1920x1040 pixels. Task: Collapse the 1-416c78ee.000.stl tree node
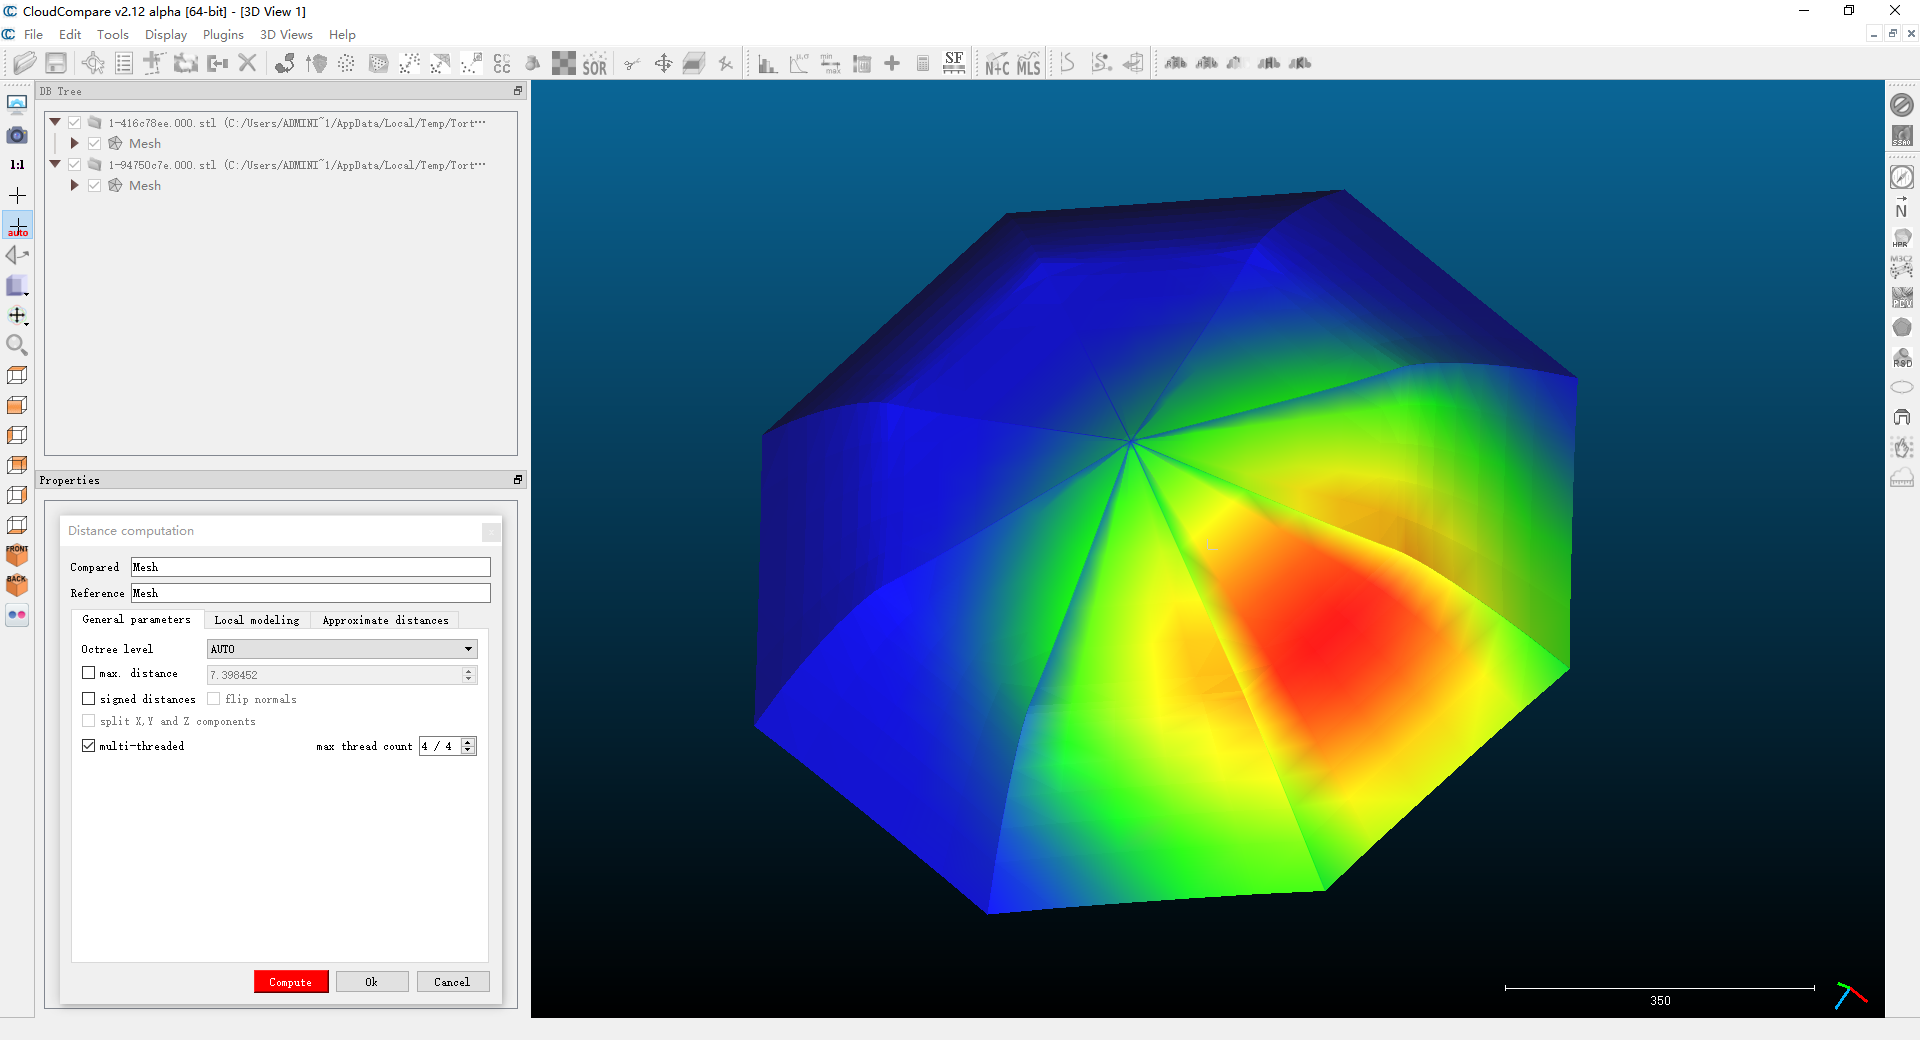pyautogui.click(x=55, y=122)
